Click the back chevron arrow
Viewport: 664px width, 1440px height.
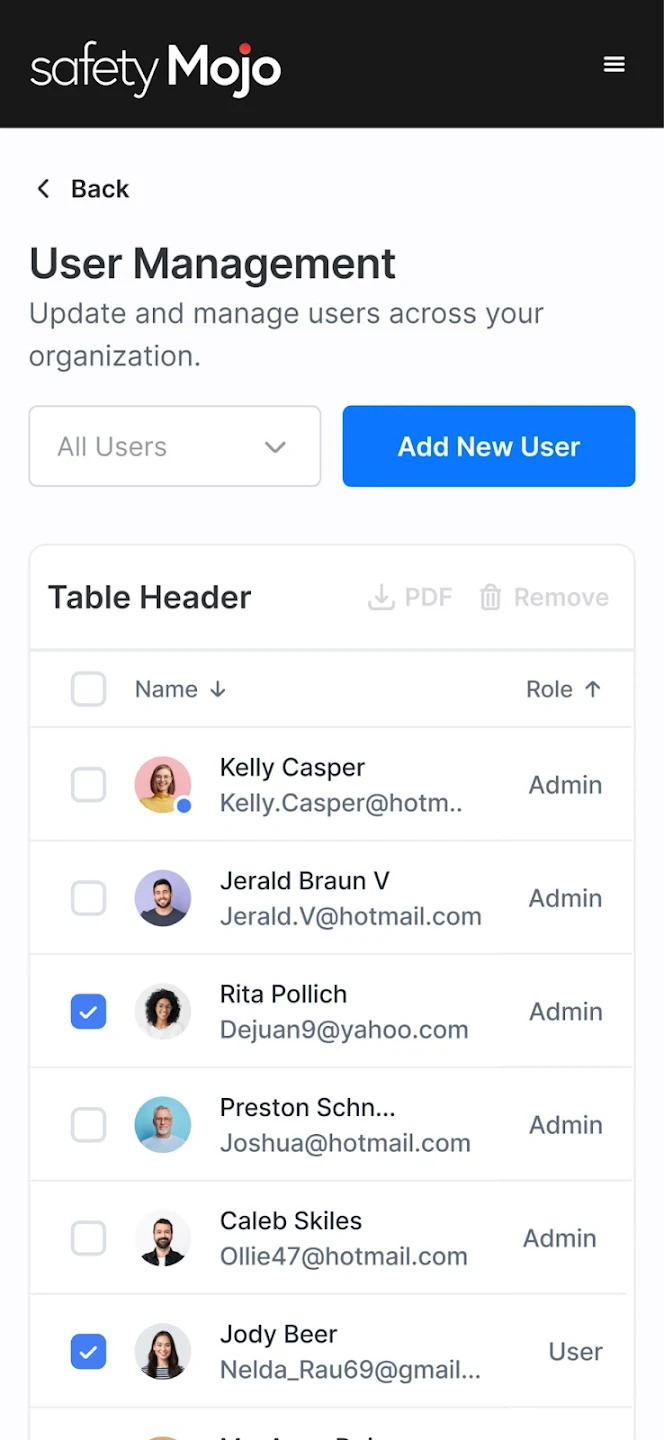pyautogui.click(x=42, y=188)
